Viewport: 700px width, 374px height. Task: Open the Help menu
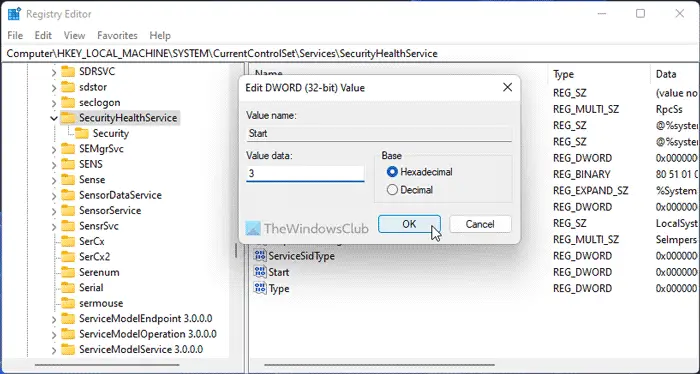click(160, 35)
